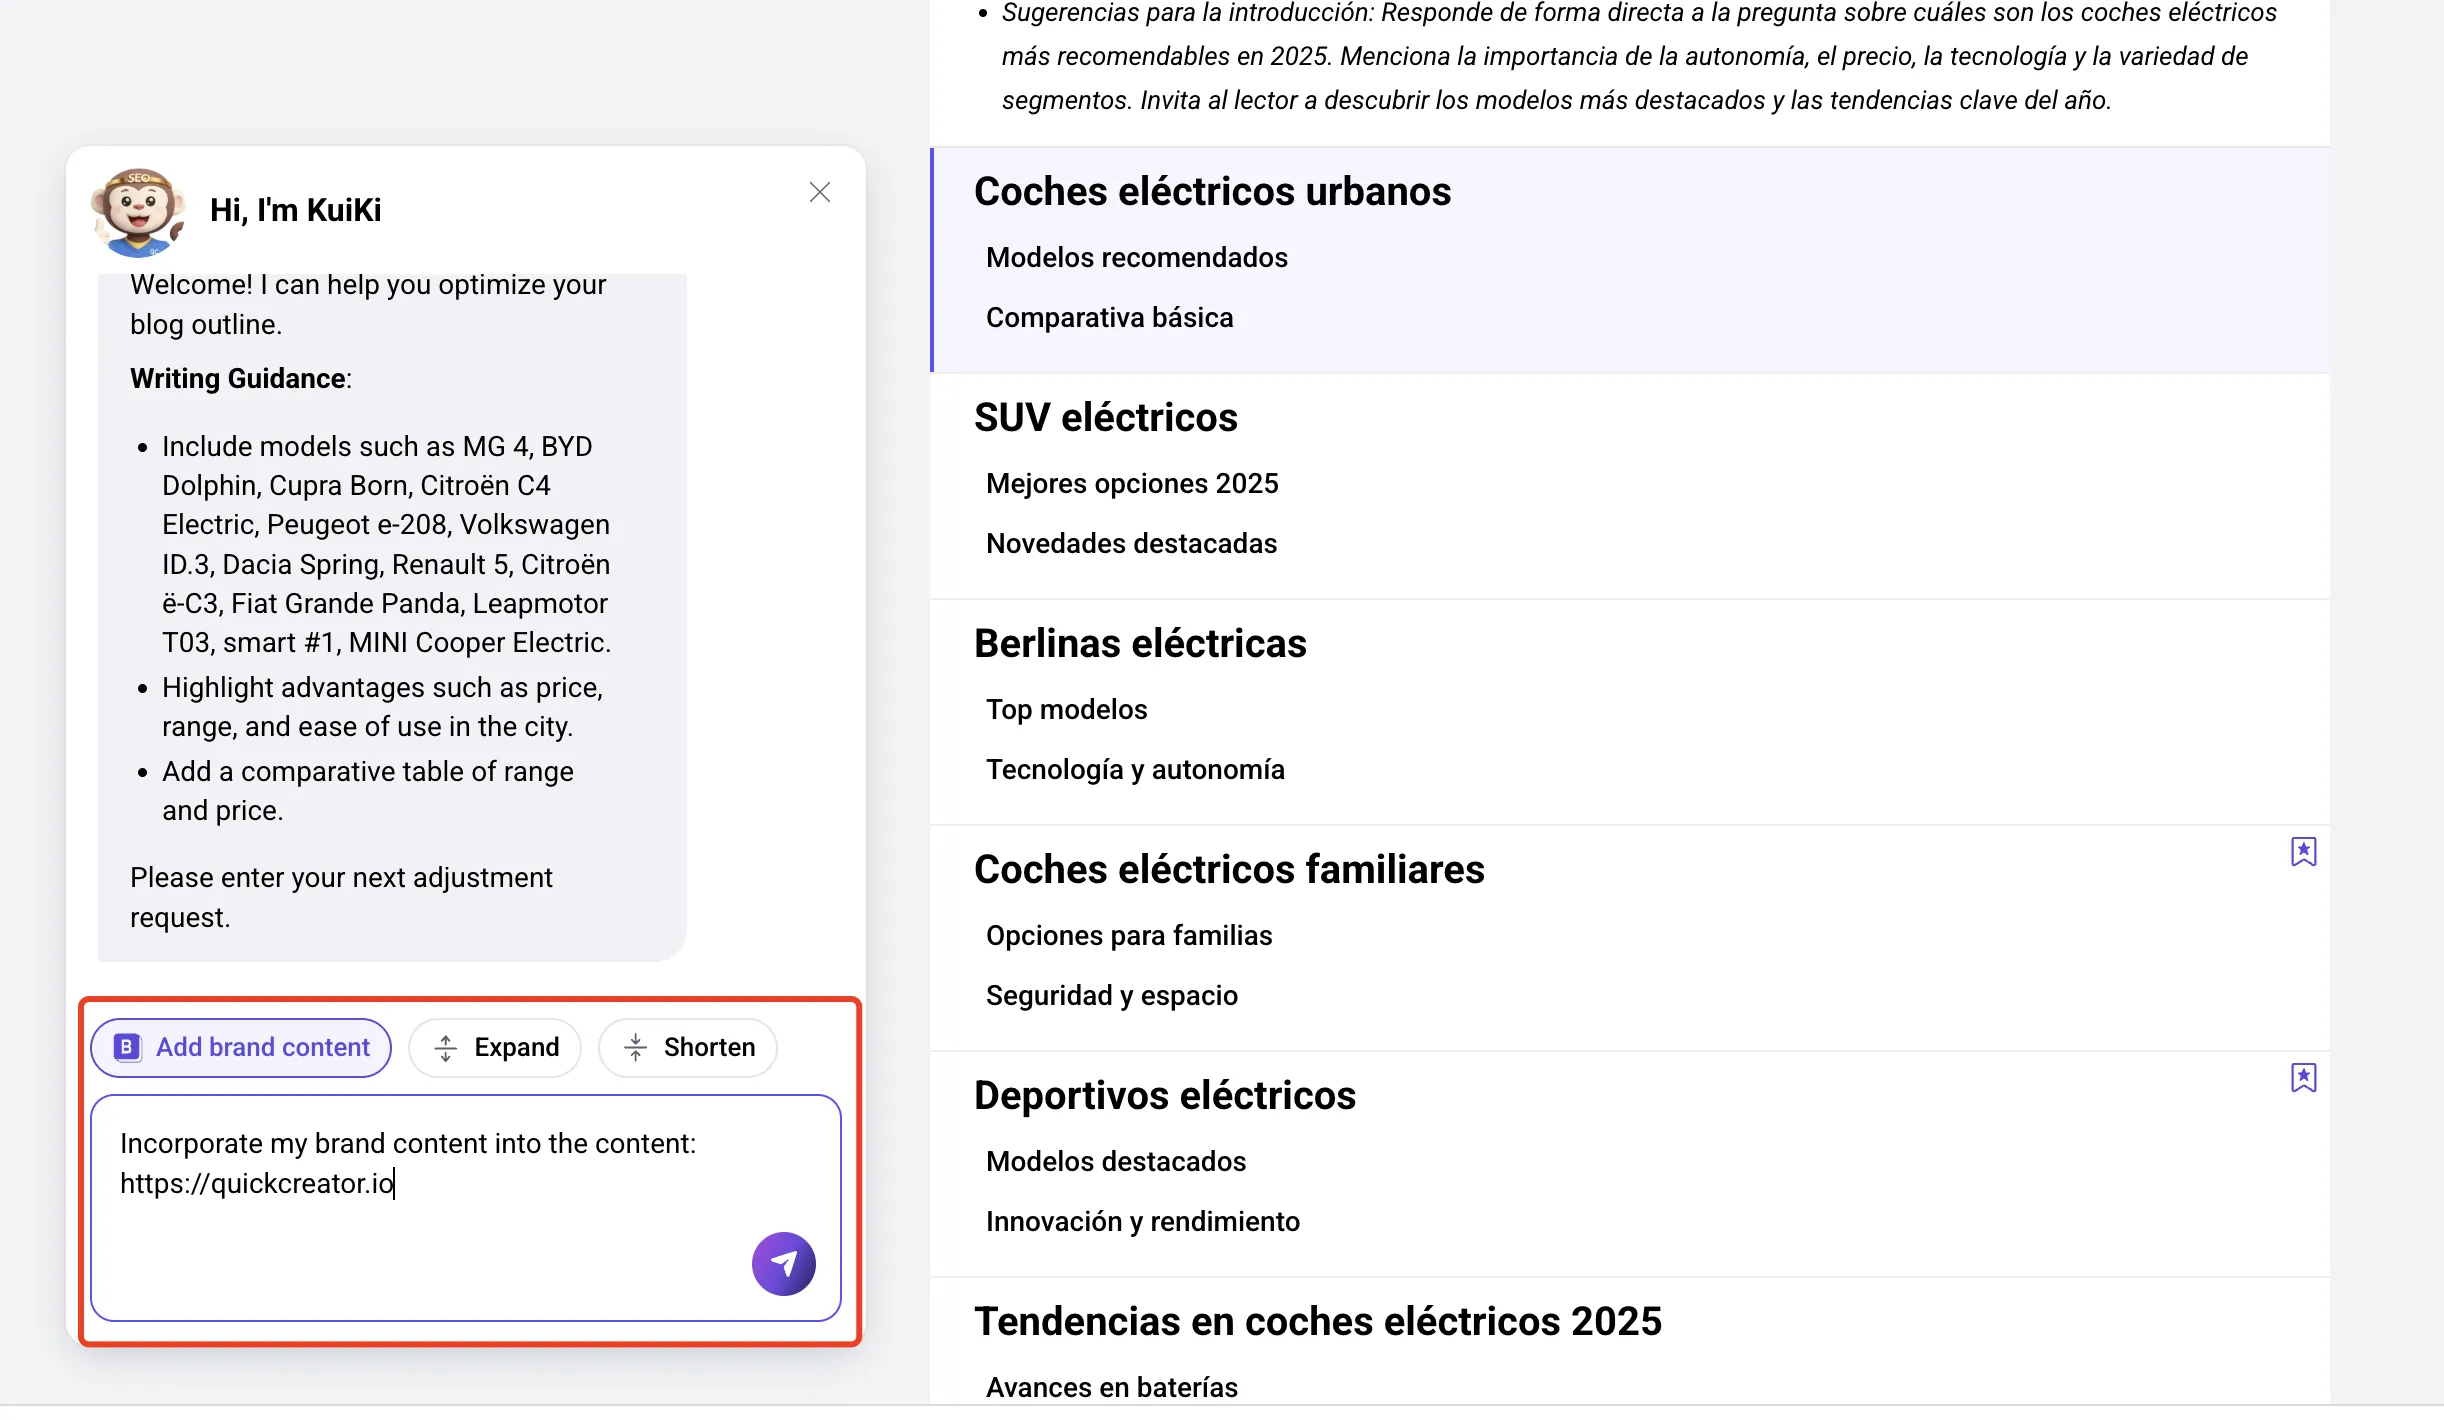Select the Modelos recomendados subsection
The image size is (2444, 1420).
coord(1136,257)
